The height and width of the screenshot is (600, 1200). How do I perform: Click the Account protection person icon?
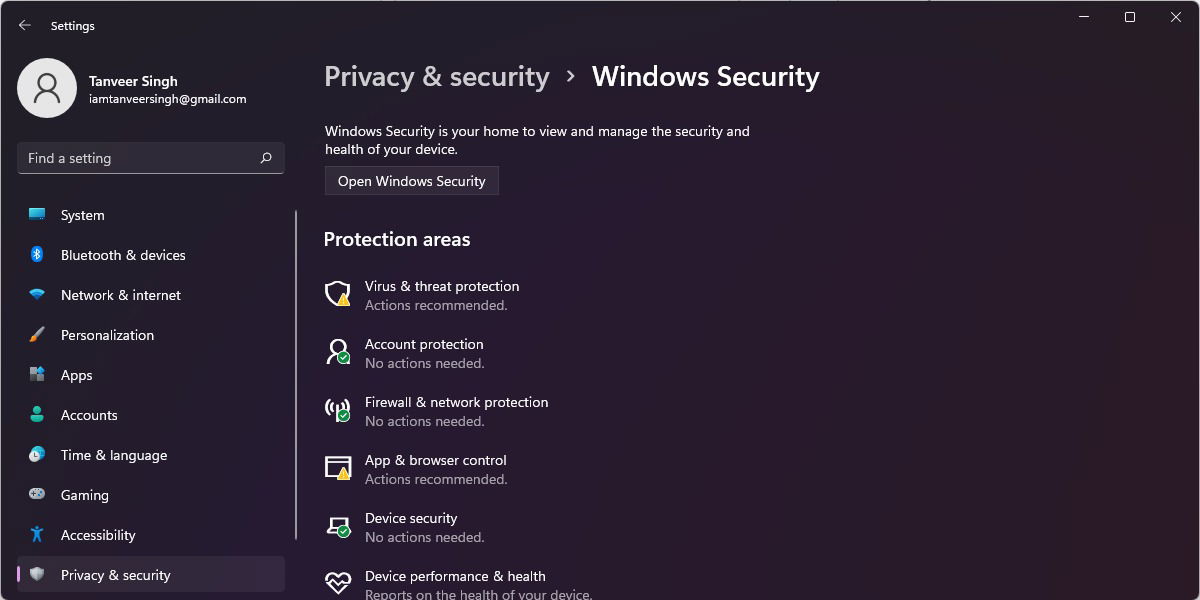(x=338, y=352)
